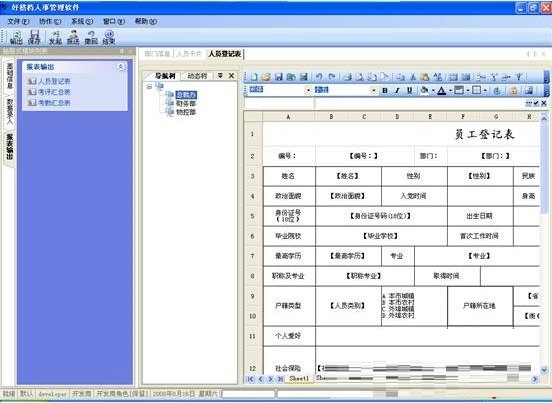Image resolution: width=552 pixels, height=403 pixels.
Task: Select the highlighted first department tree node
Action: 186,95
